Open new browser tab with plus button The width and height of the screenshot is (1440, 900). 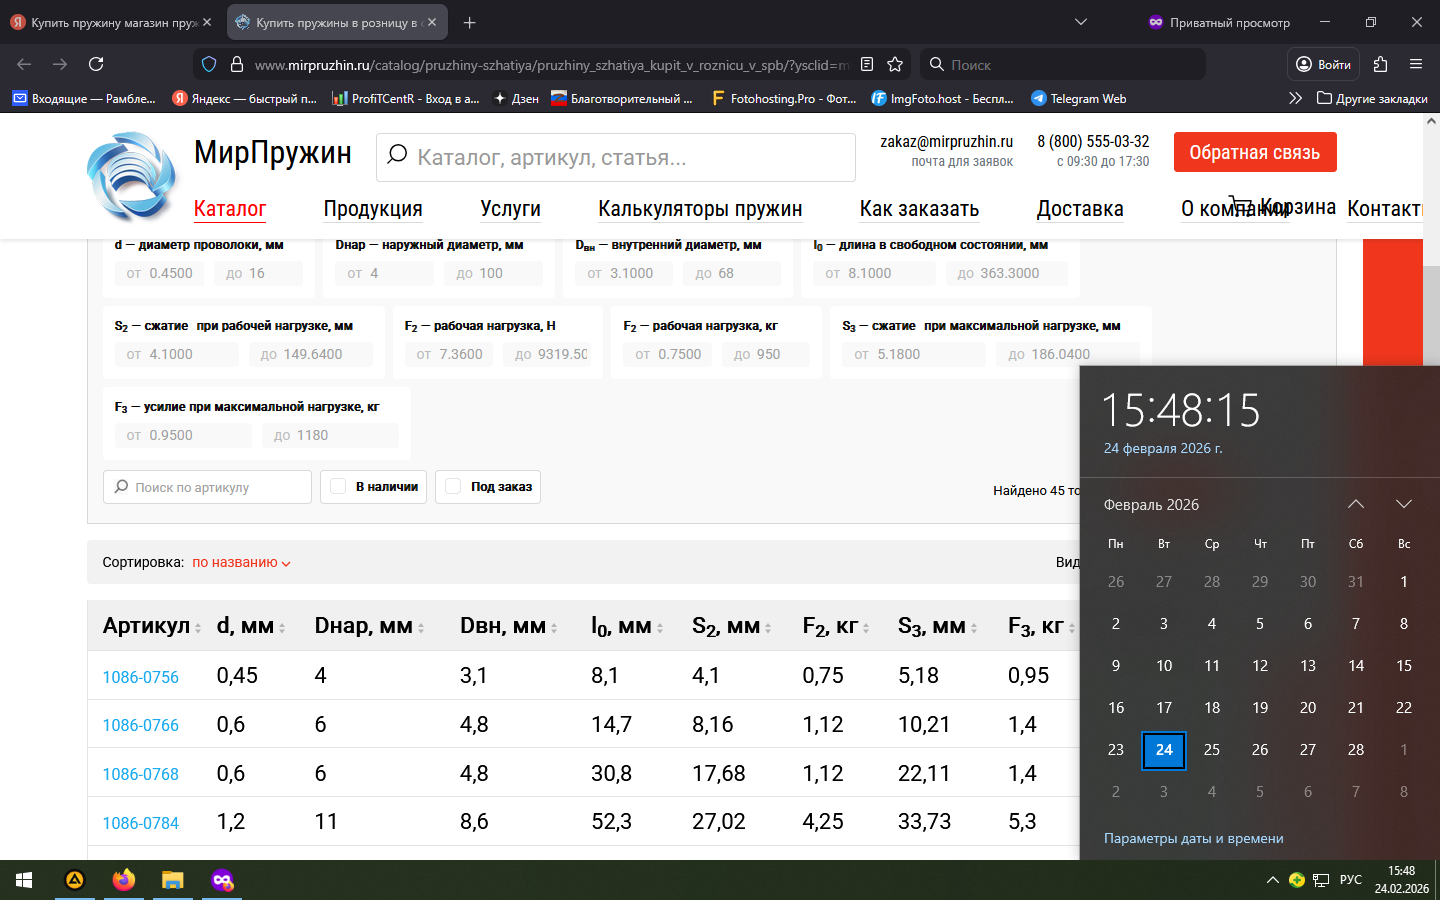[470, 22]
